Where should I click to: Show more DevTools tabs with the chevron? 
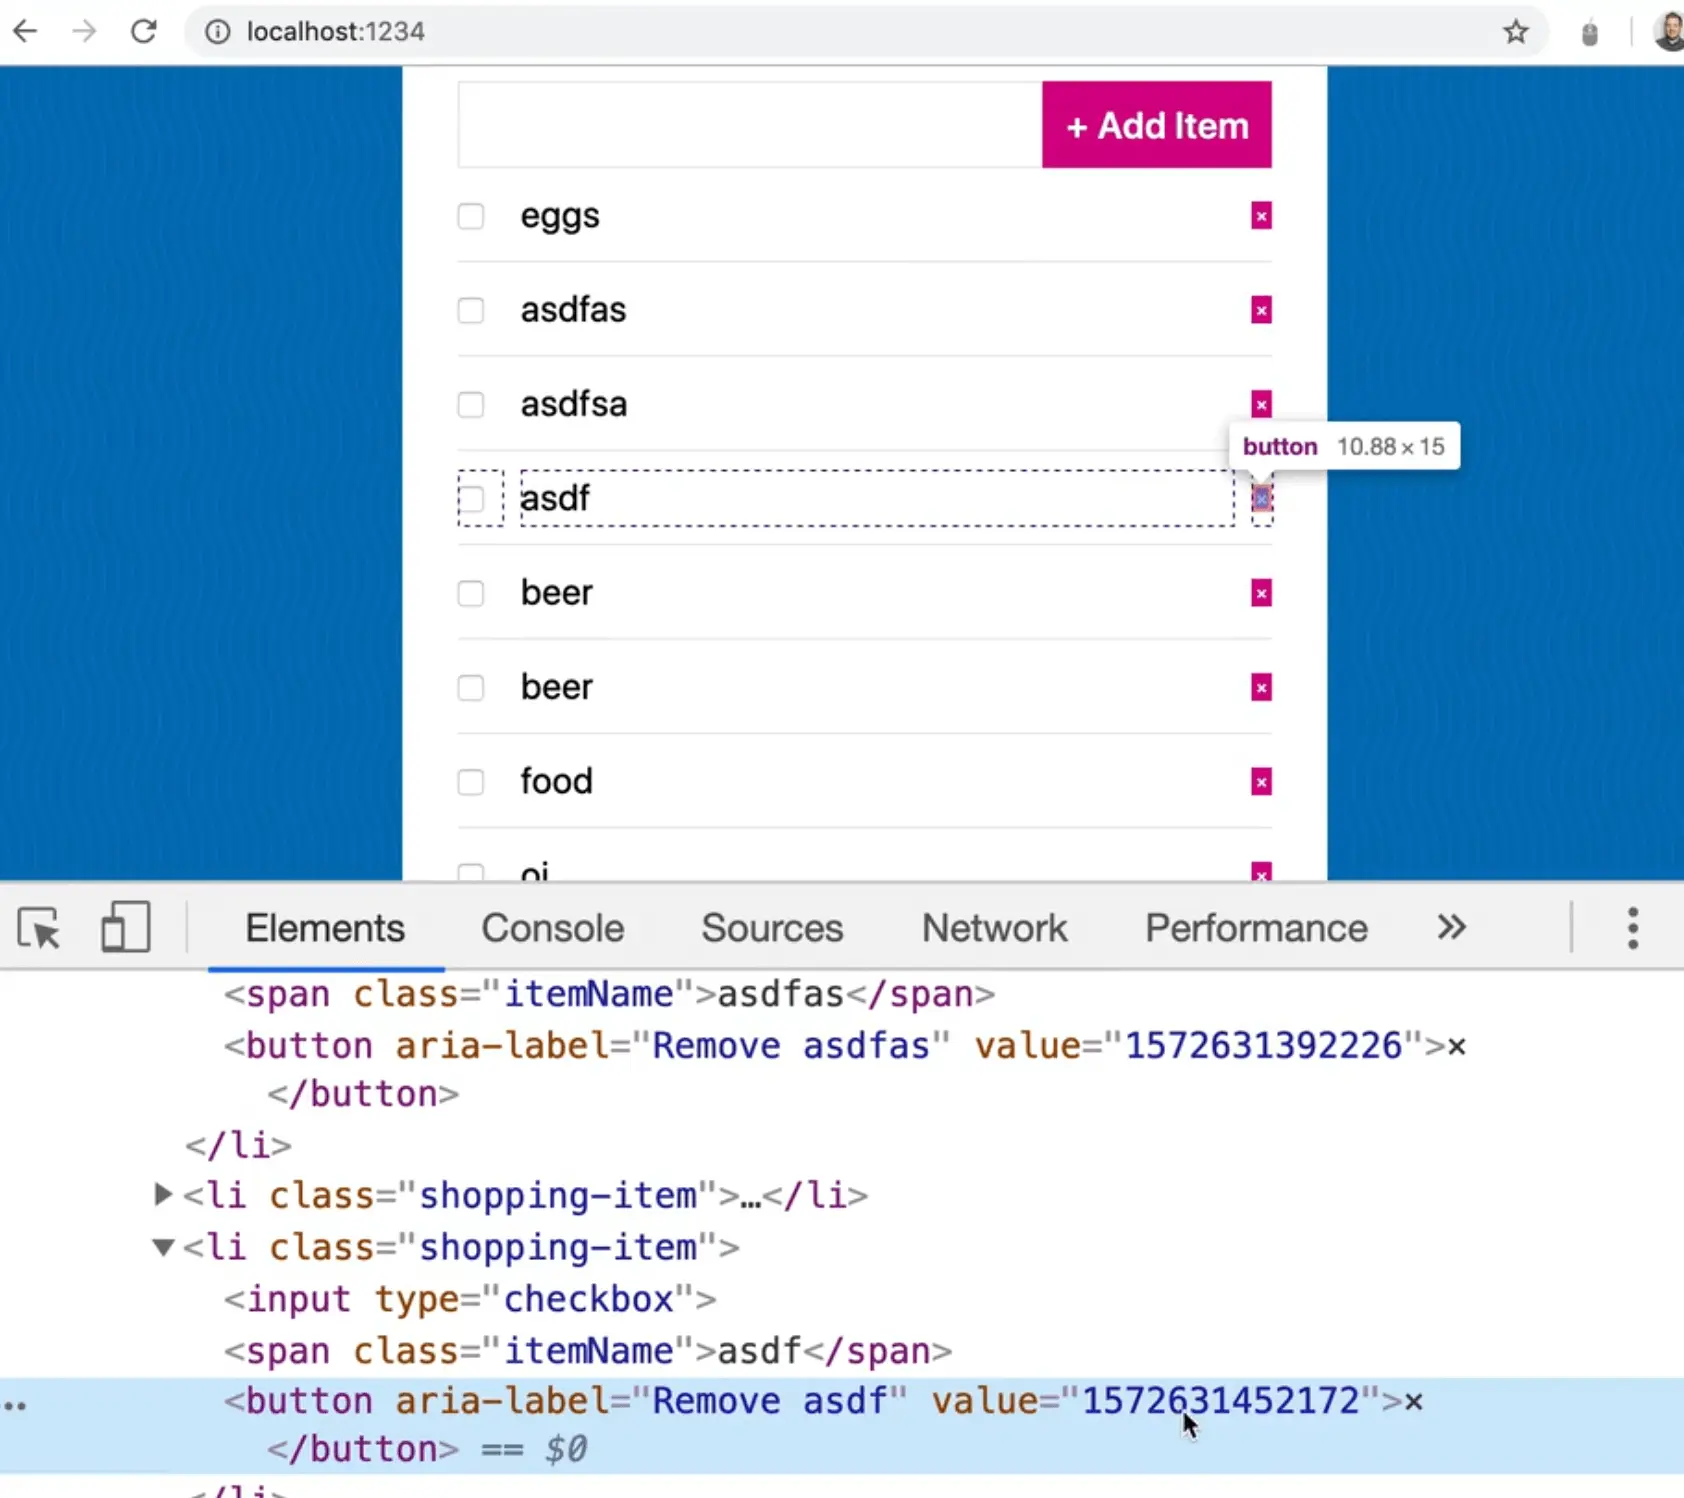pos(1451,928)
